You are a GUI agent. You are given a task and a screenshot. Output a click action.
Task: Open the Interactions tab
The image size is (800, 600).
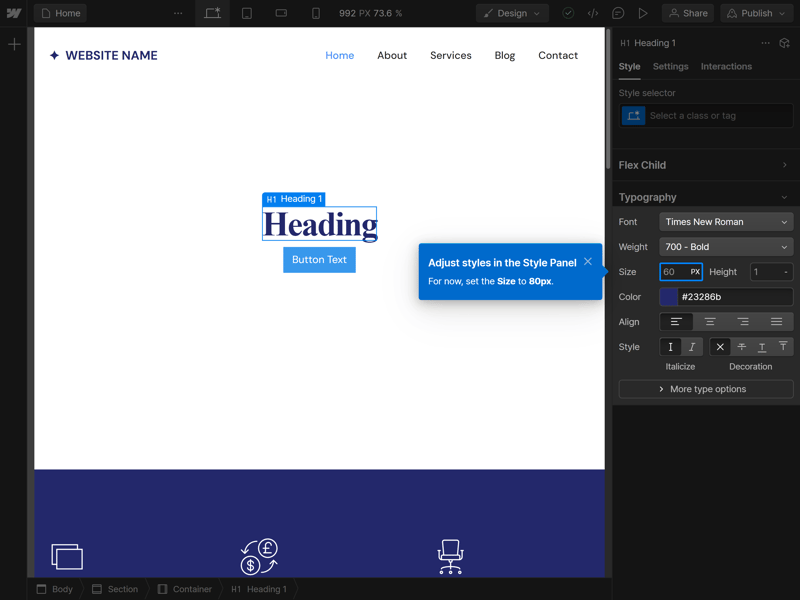click(x=726, y=66)
